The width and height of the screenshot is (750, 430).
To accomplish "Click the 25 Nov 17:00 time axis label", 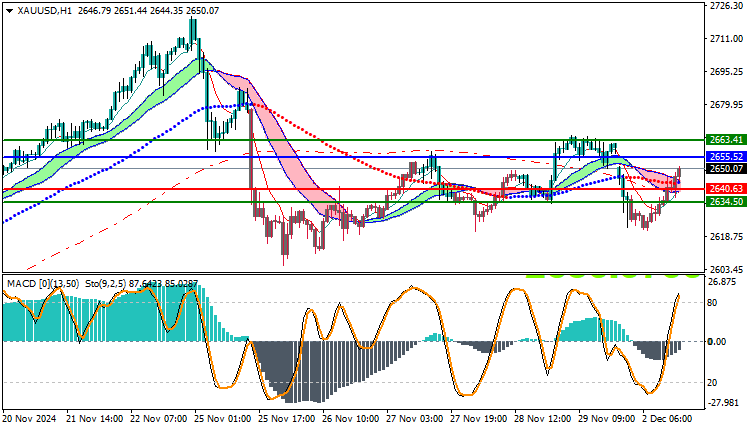I will tap(287, 419).
